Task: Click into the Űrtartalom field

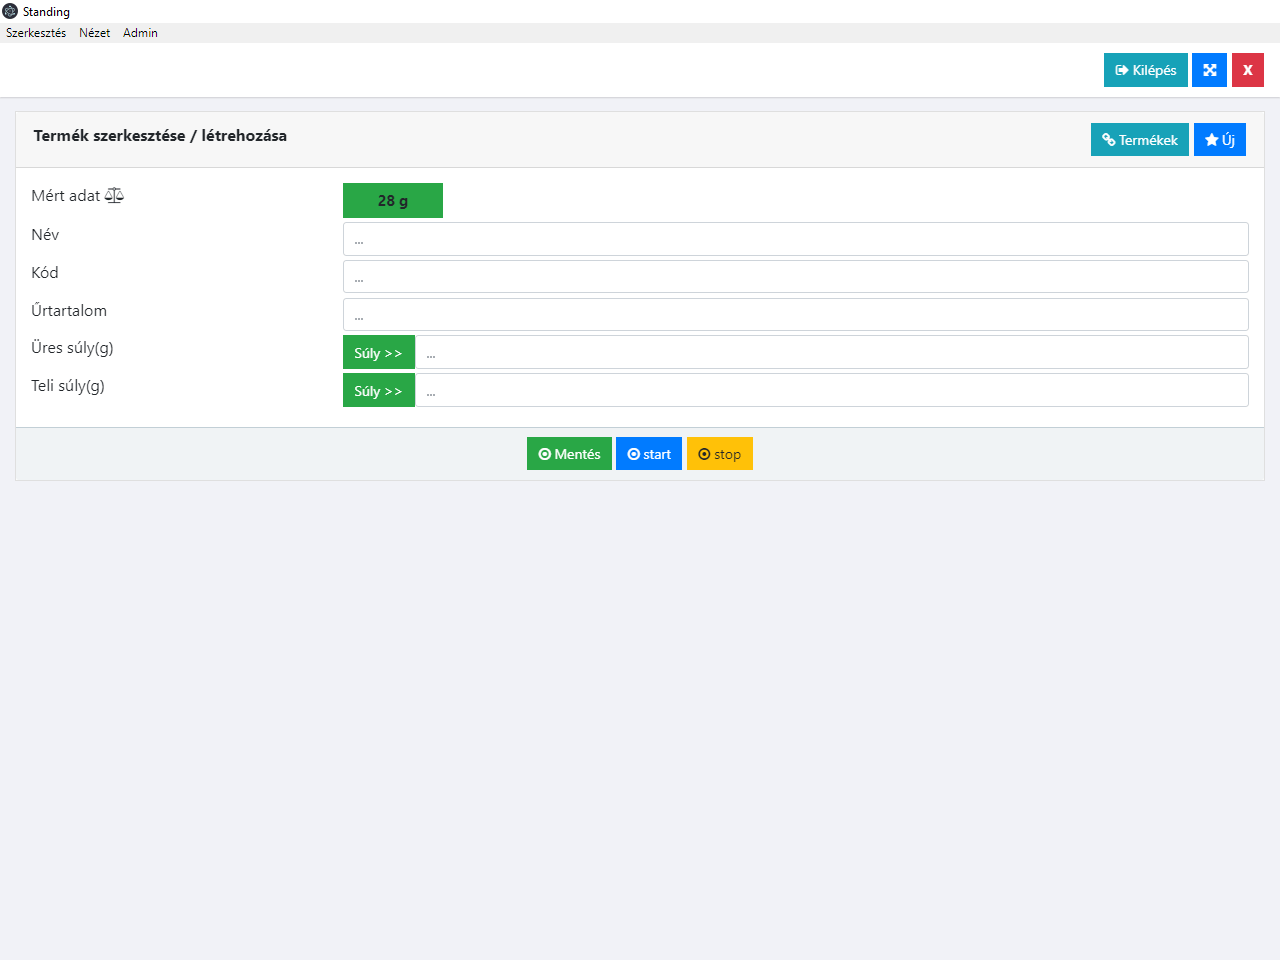Action: [795, 315]
